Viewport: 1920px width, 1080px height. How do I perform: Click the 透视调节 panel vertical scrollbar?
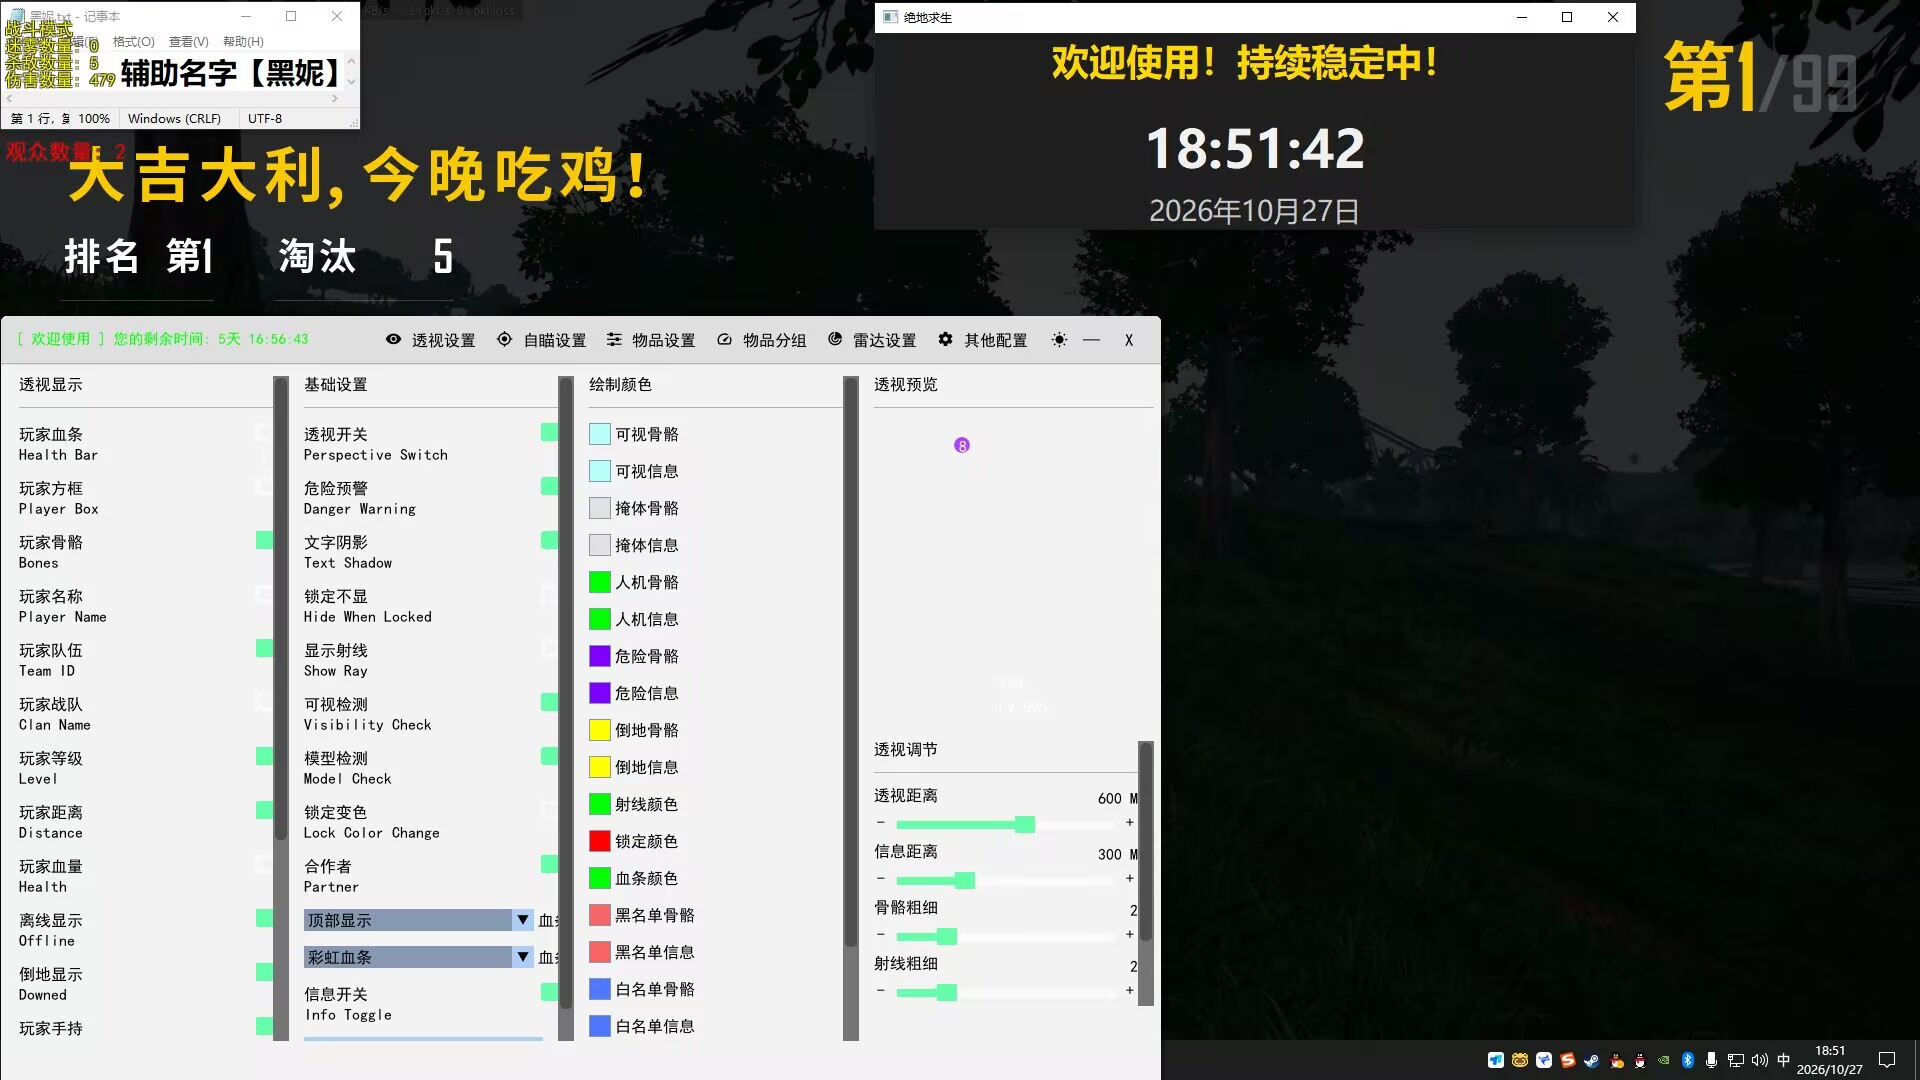tap(1146, 872)
